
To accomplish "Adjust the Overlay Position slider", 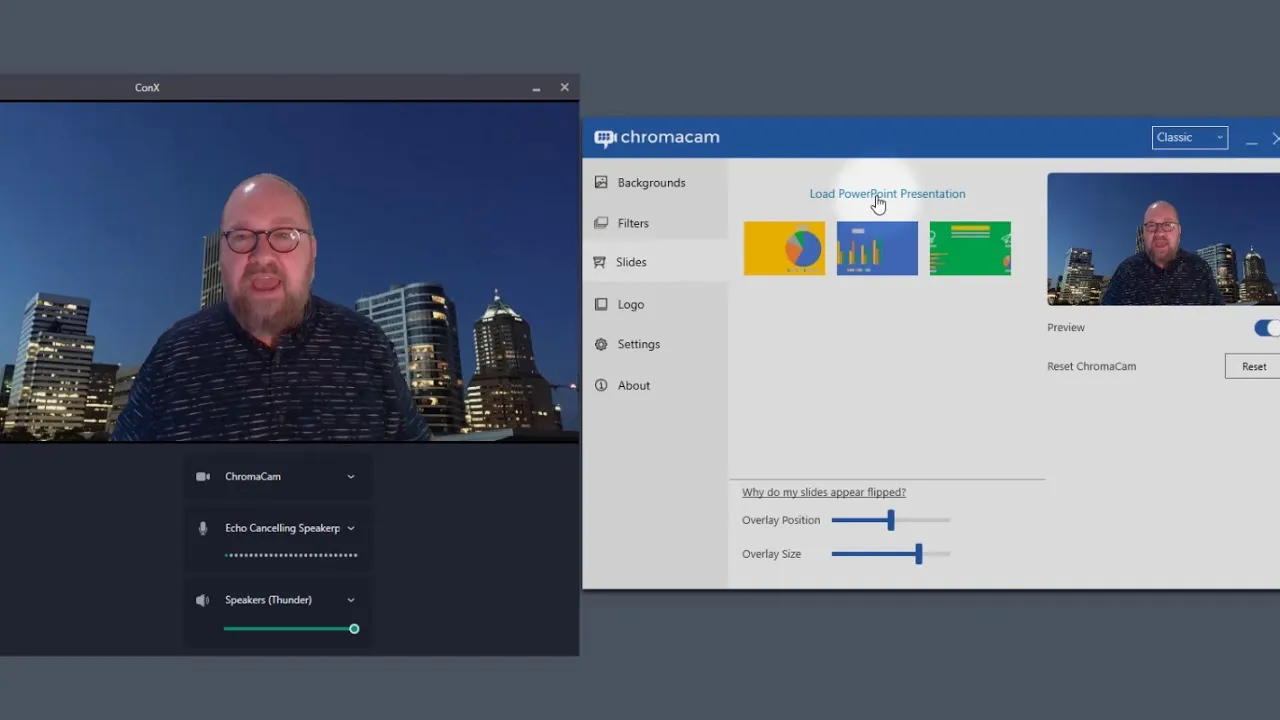I will (890, 520).
